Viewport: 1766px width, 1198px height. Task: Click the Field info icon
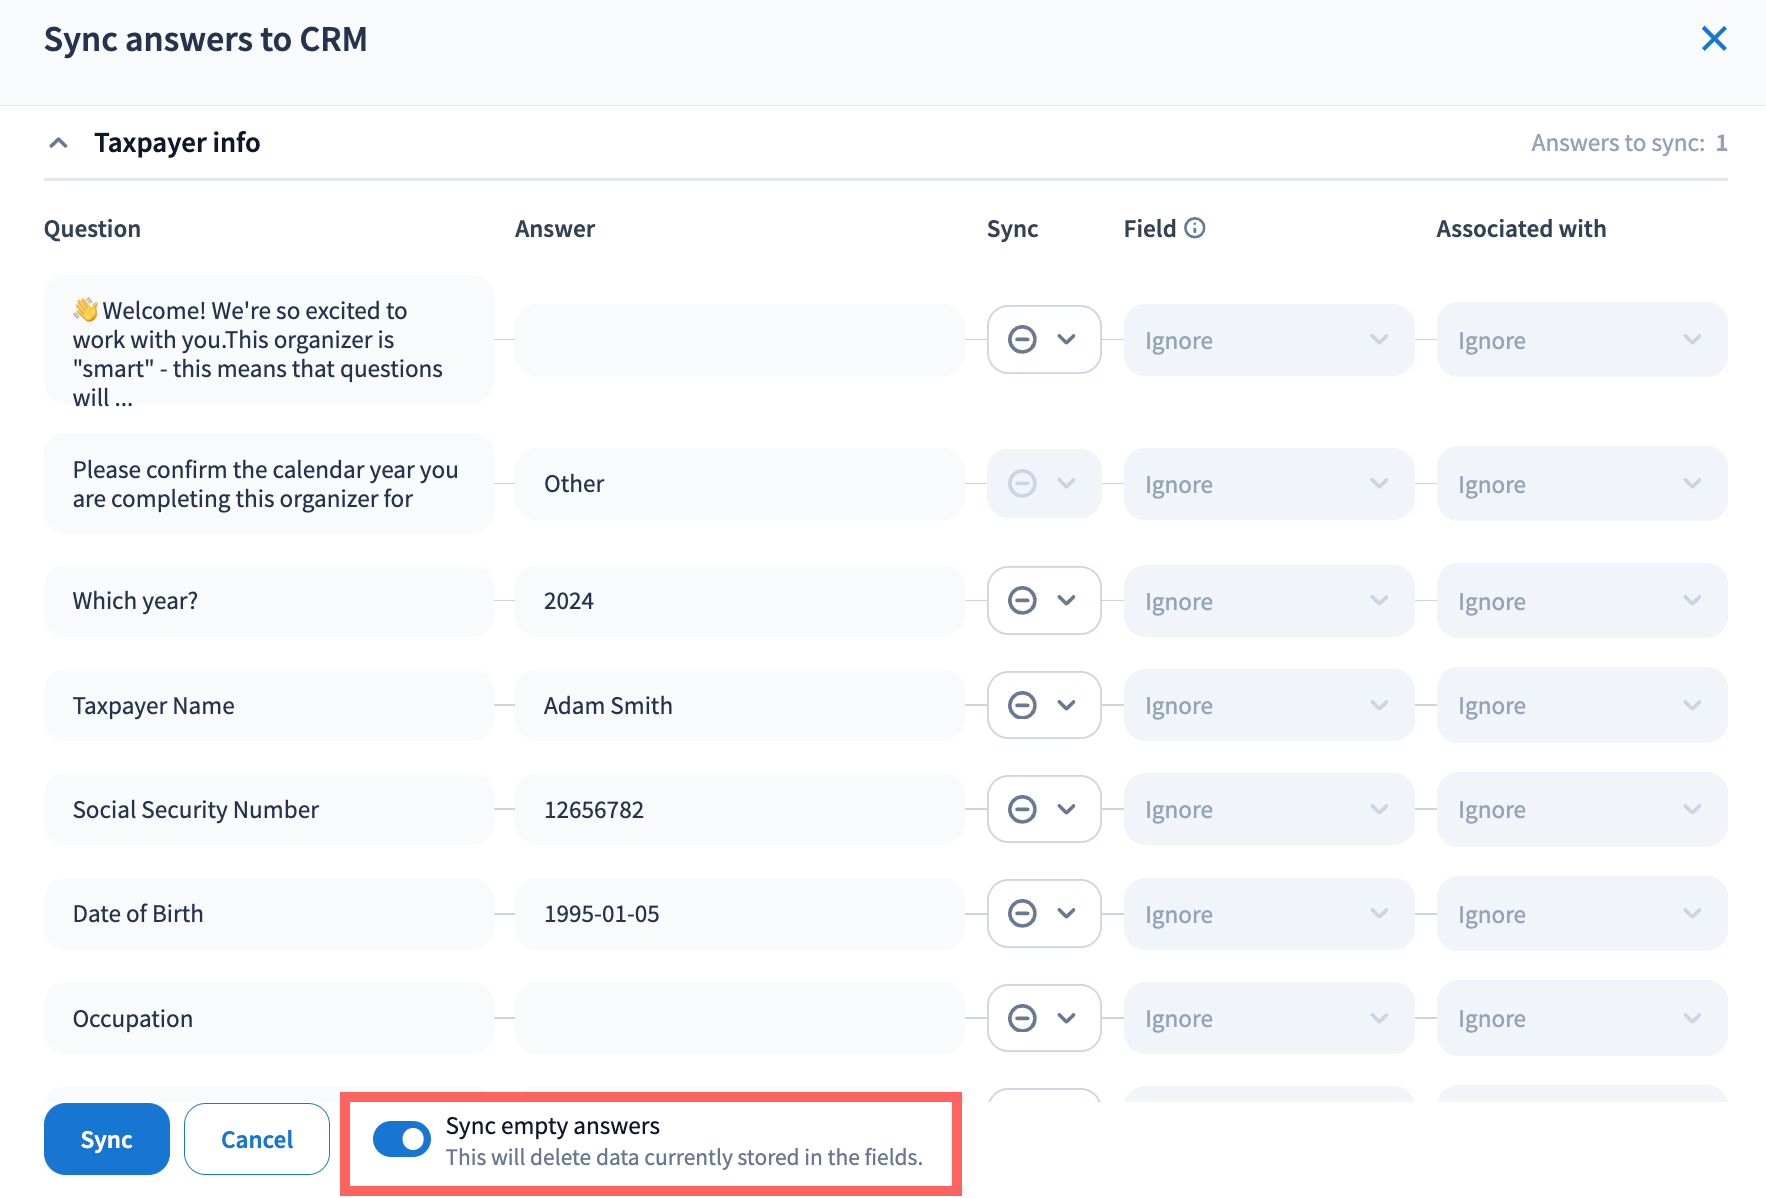(x=1194, y=228)
